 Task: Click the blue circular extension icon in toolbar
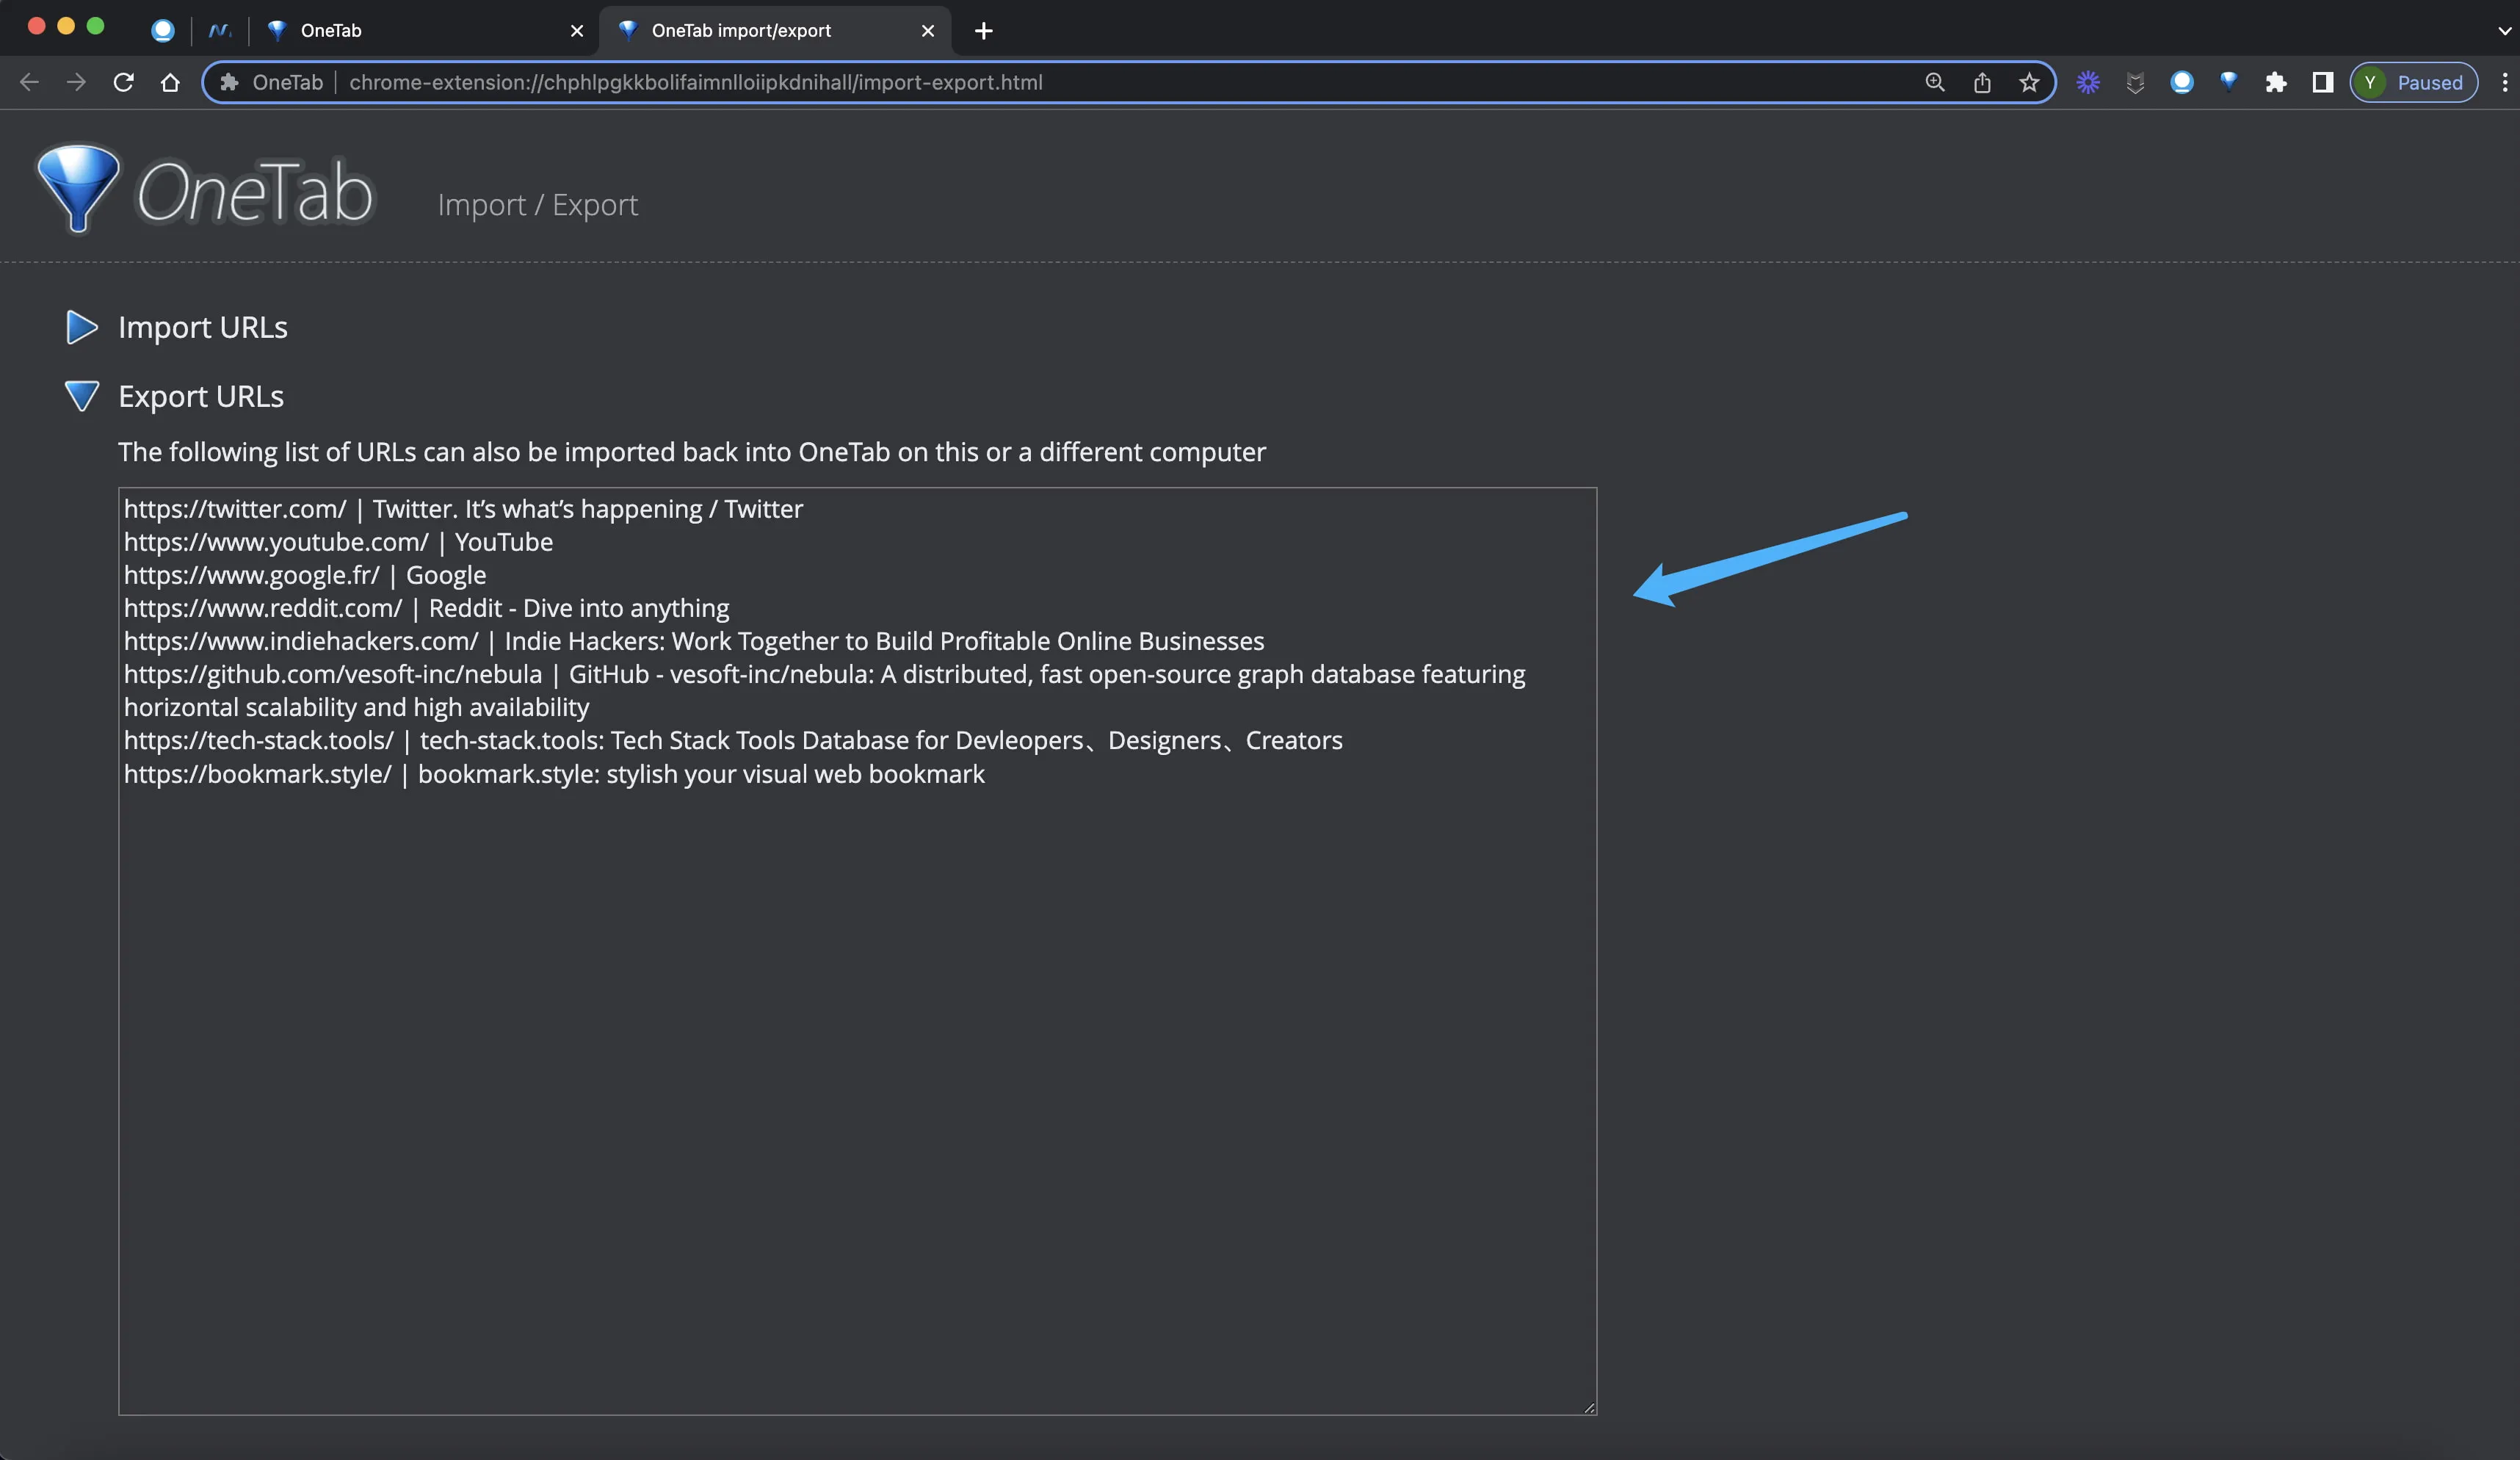tap(2182, 83)
